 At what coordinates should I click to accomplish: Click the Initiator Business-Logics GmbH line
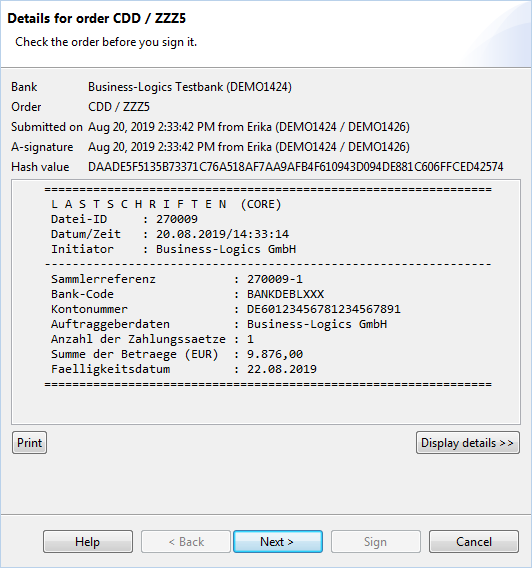click(x=173, y=249)
